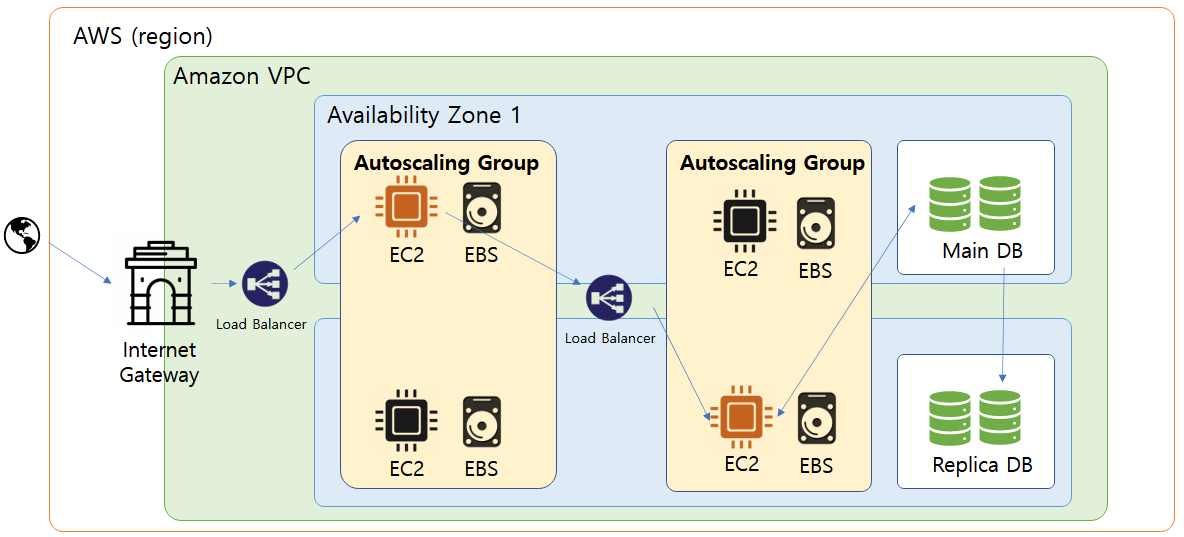Click the 'Amazon VPC' label

click(x=242, y=76)
